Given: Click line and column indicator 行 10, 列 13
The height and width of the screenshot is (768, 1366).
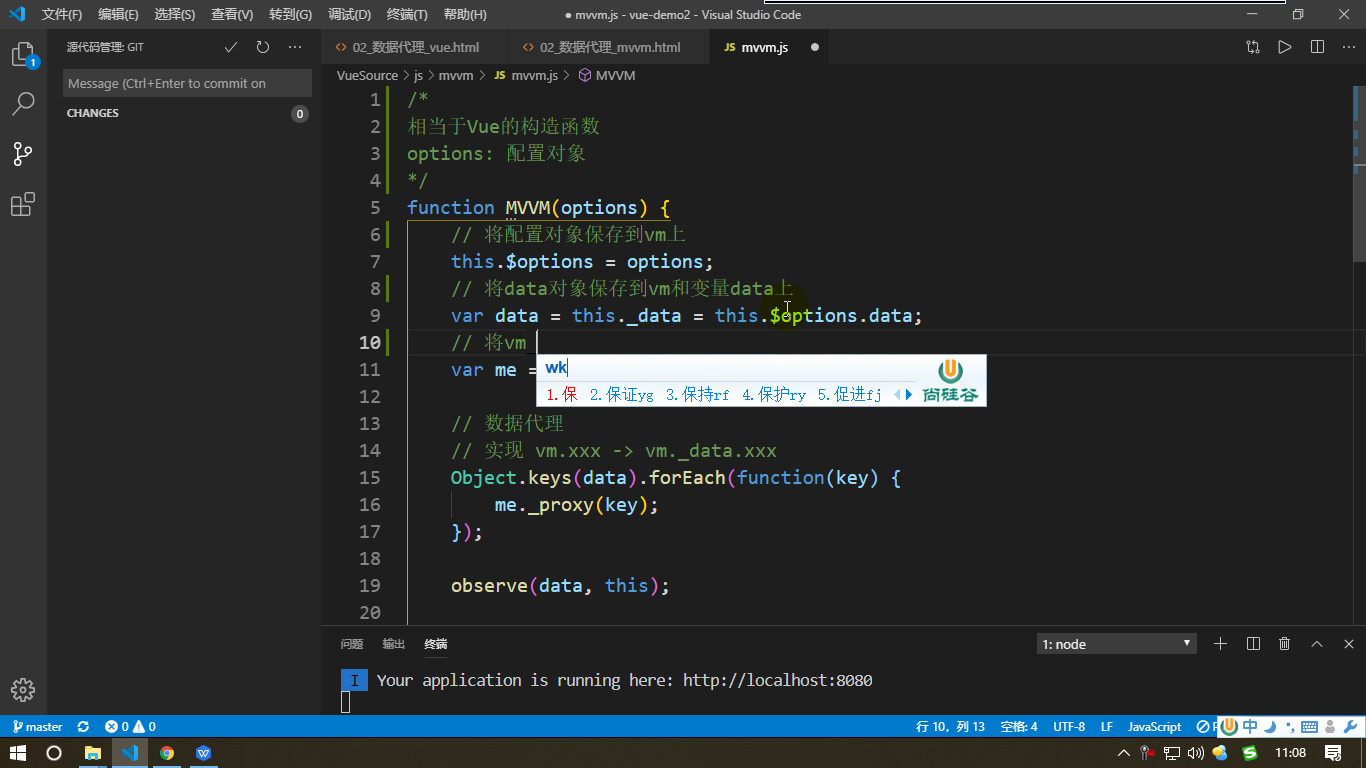Looking at the screenshot, I should pos(950,727).
